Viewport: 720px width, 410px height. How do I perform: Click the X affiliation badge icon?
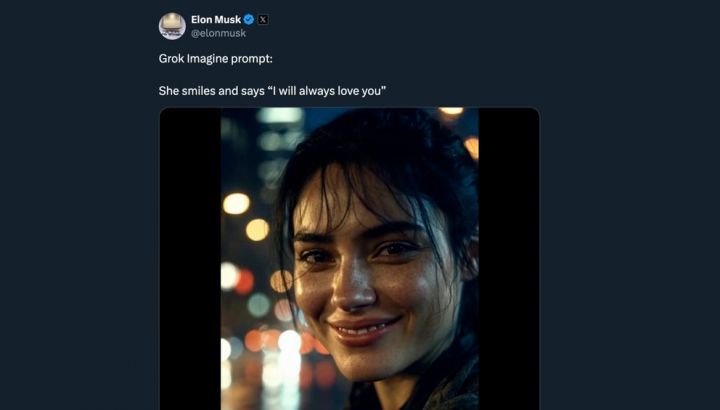(263, 19)
